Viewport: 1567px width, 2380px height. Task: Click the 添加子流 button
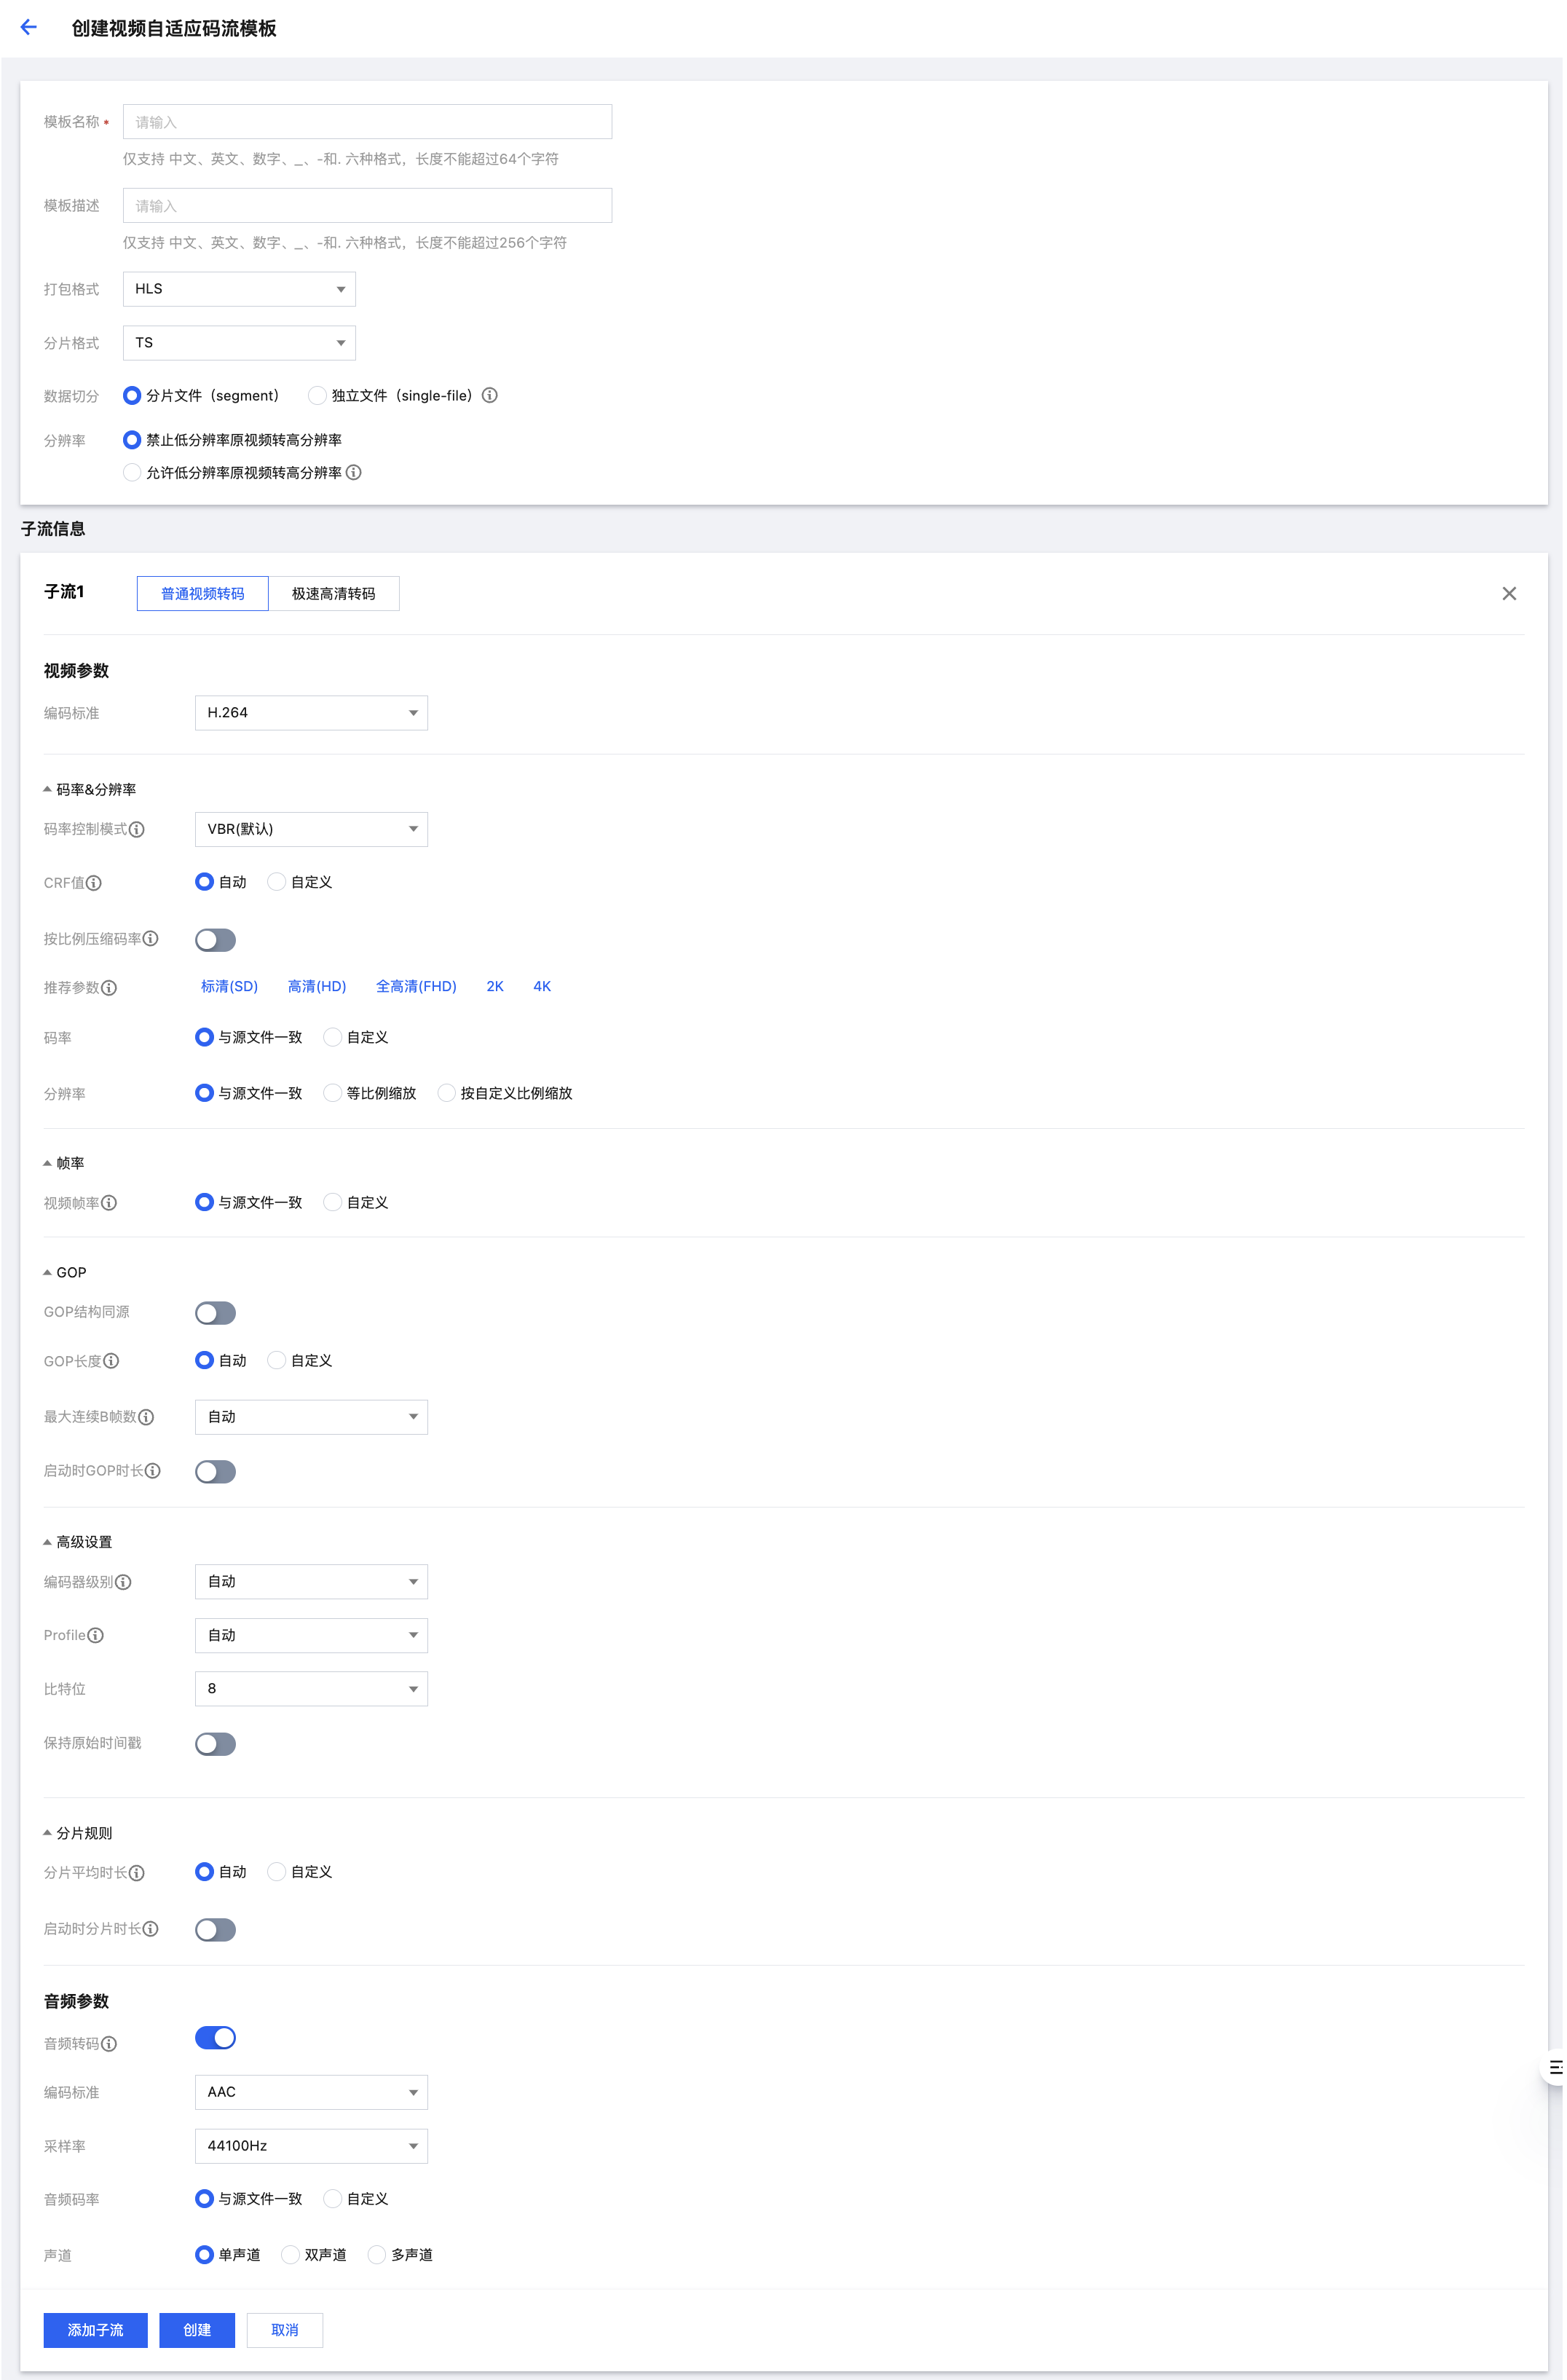[x=95, y=2330]
